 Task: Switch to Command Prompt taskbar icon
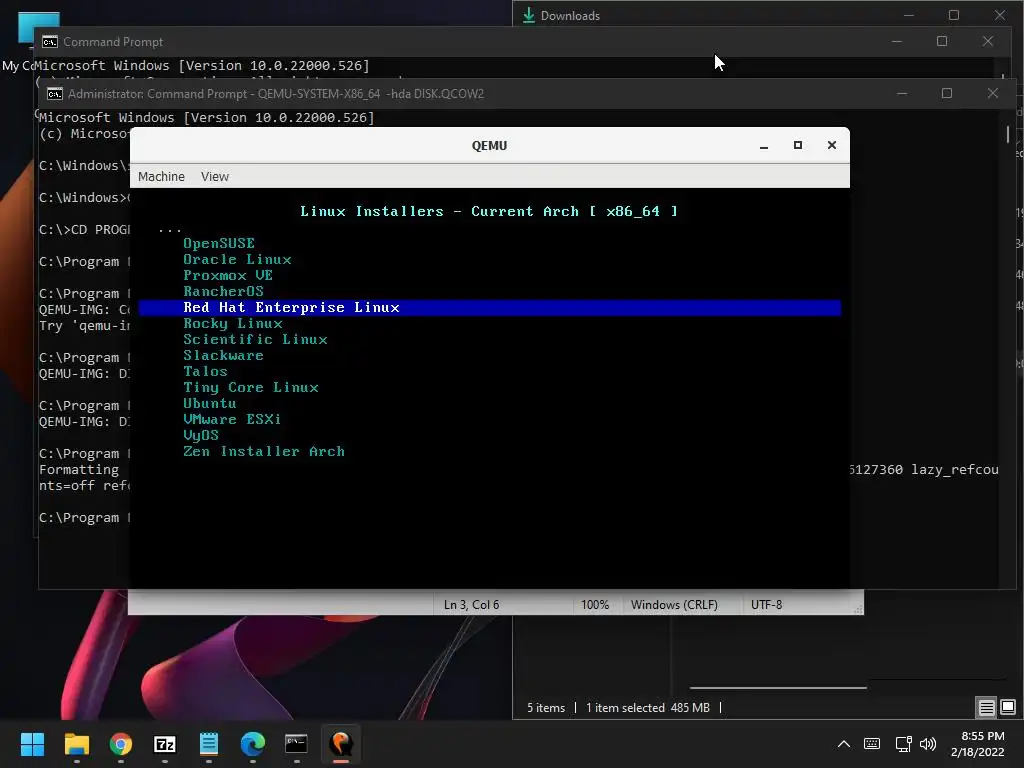[296, 744]
